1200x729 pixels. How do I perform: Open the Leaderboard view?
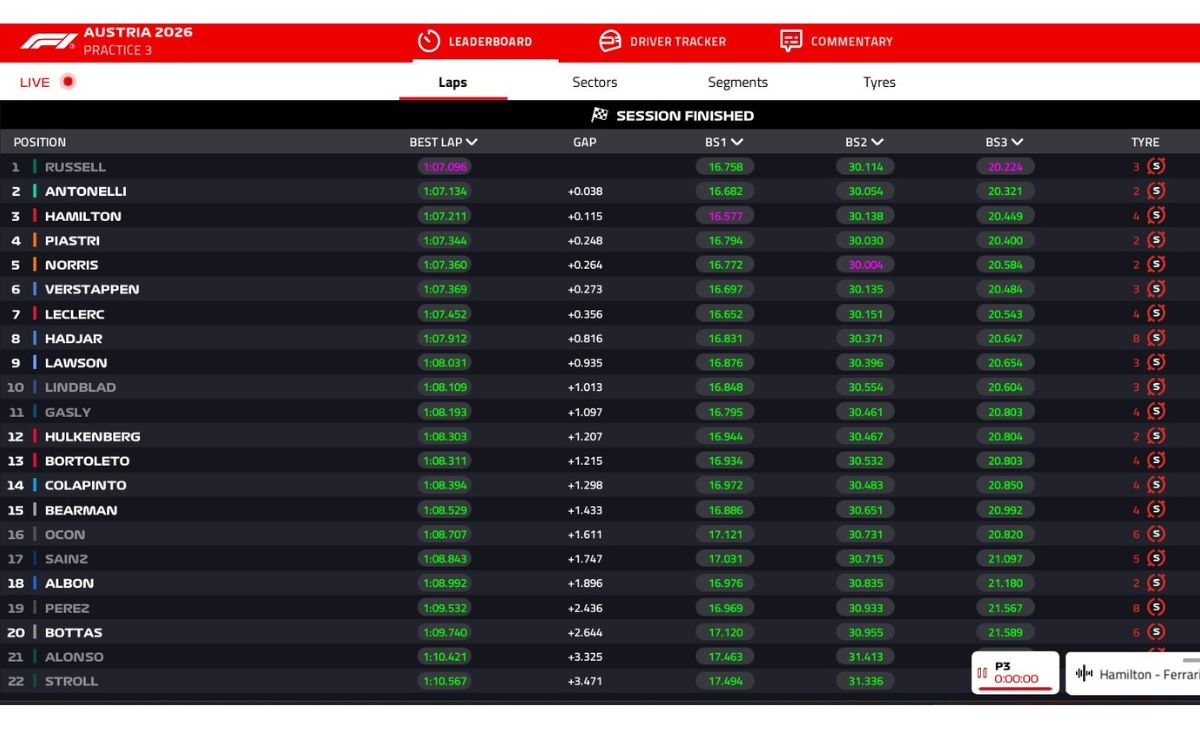tap(475, 41)
